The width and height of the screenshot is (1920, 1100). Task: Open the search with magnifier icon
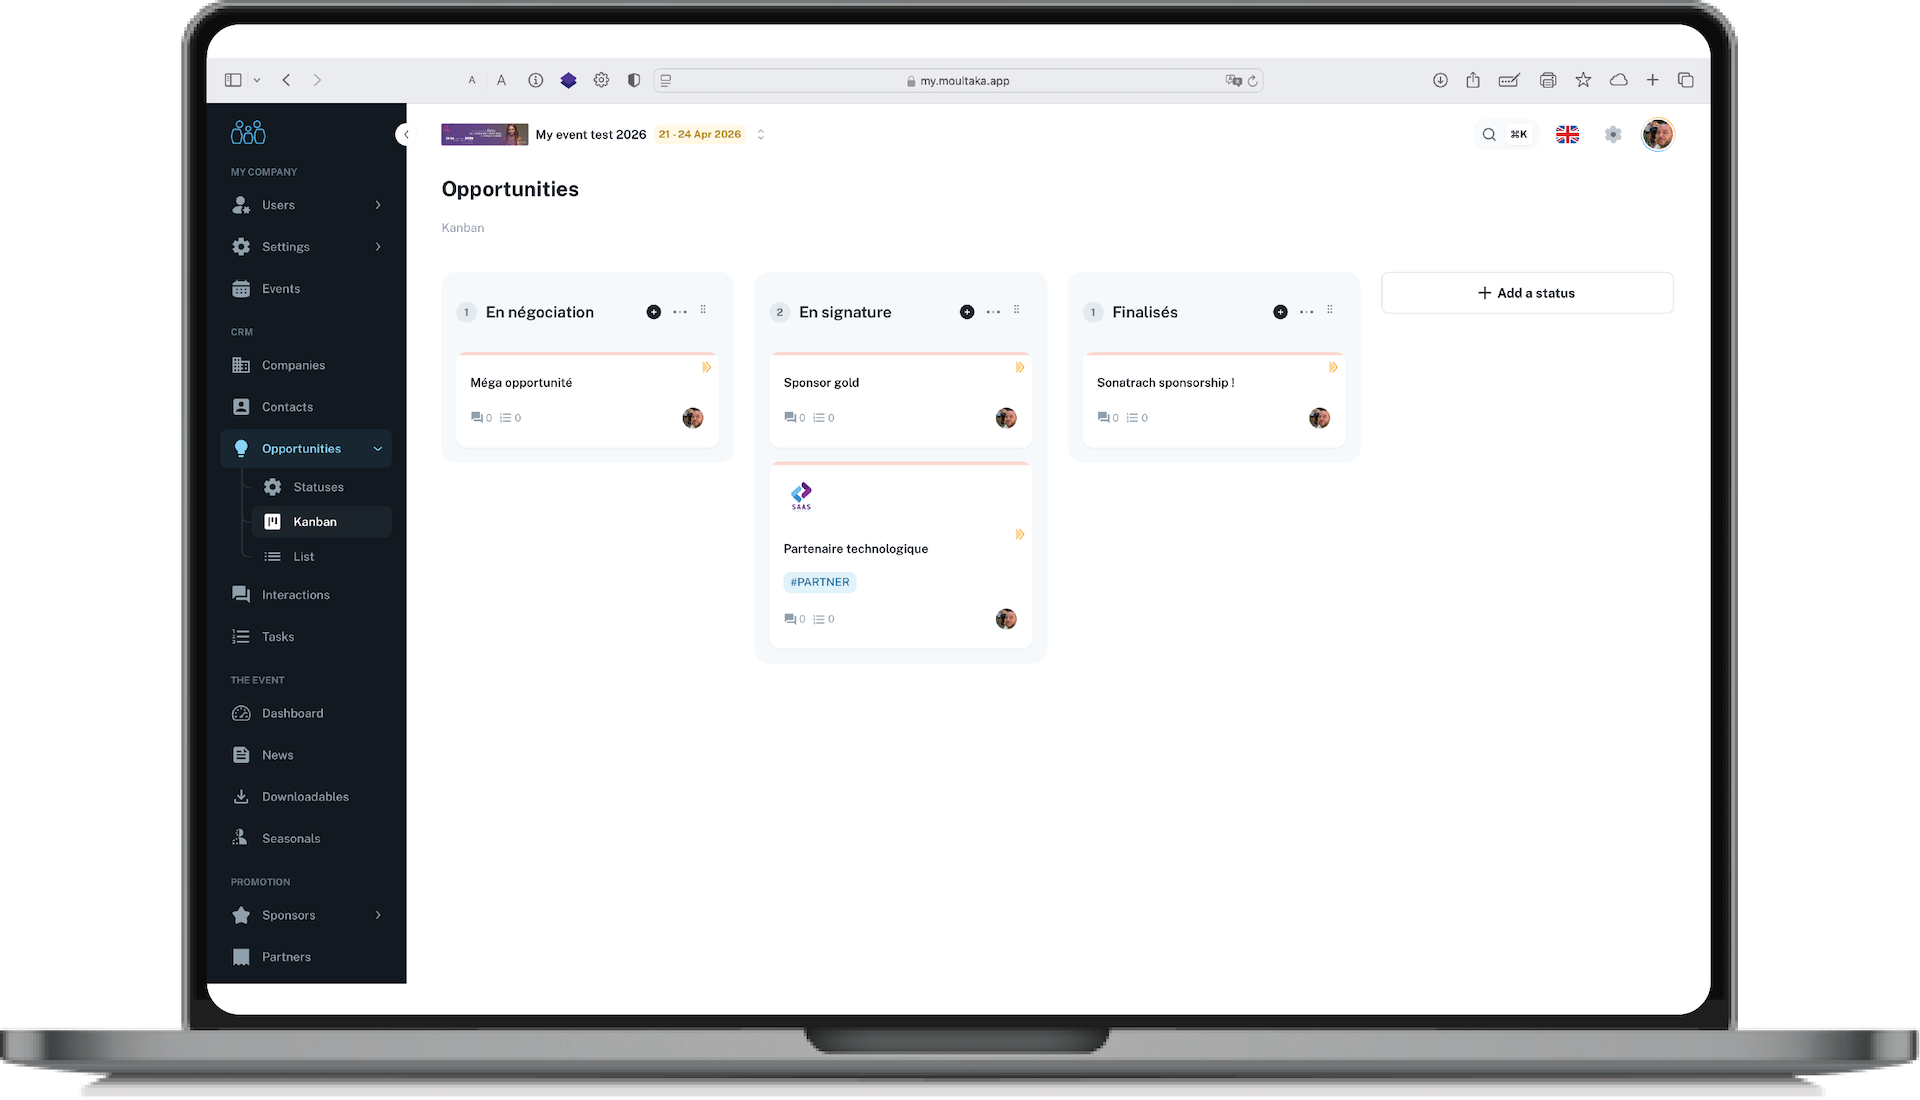[x=1489, y=134]
